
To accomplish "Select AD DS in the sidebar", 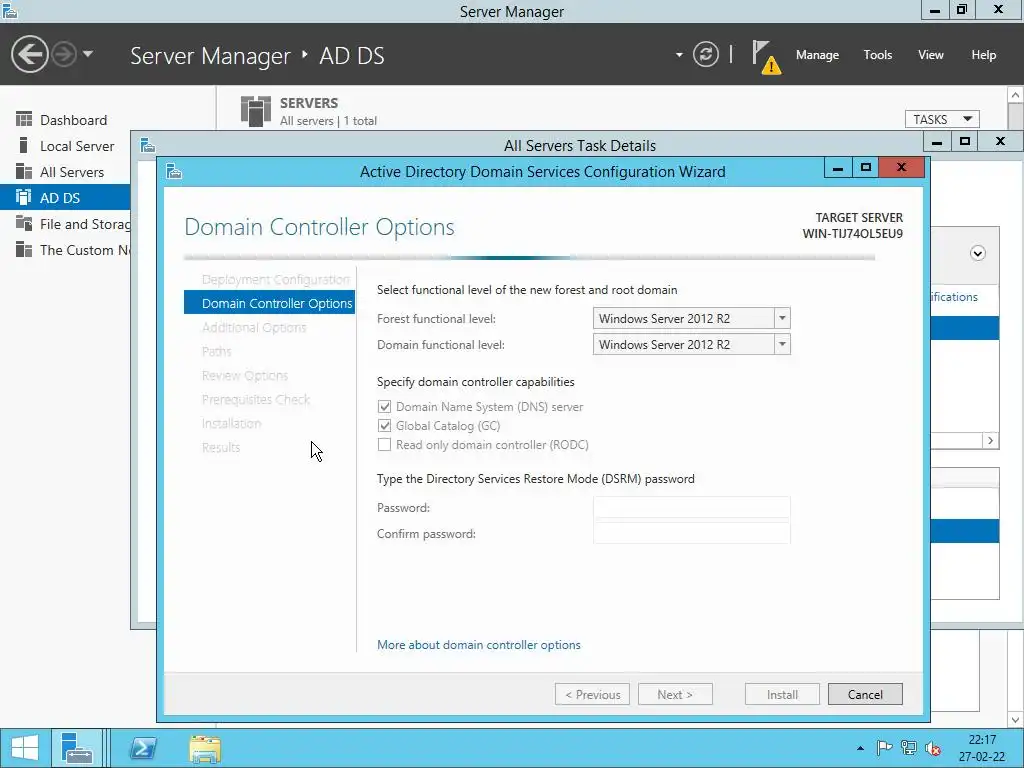I will (x=65, y=198).
